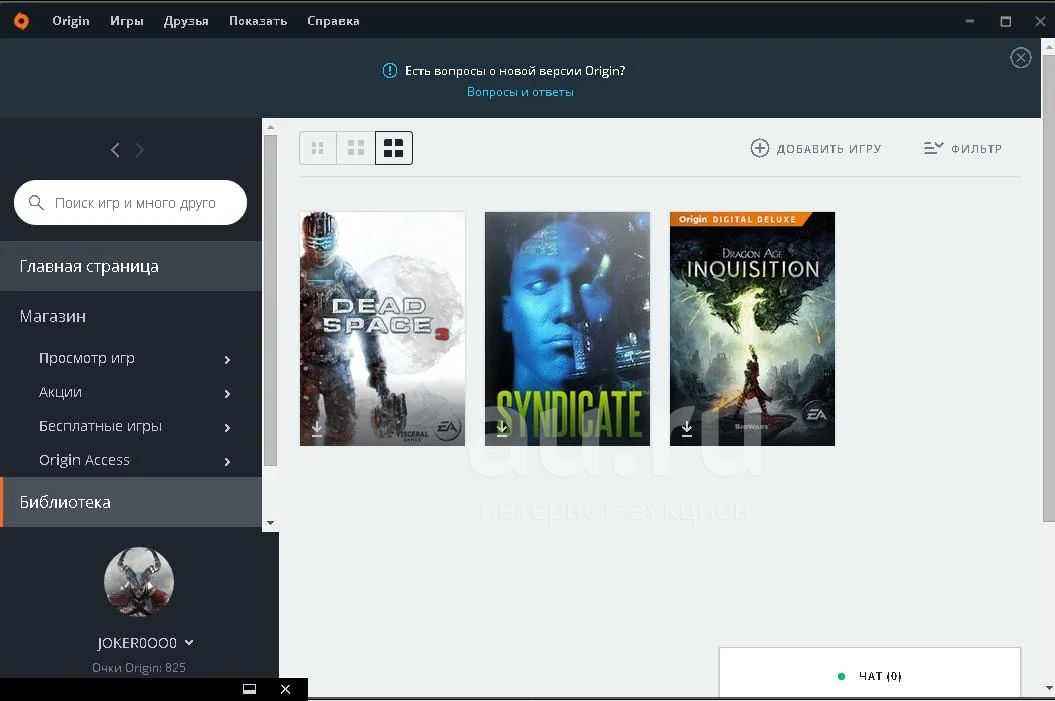Go back with the left navigation arrow
Screen dimensions: 1055x701
pyautogui.click(x=115, y=150)
